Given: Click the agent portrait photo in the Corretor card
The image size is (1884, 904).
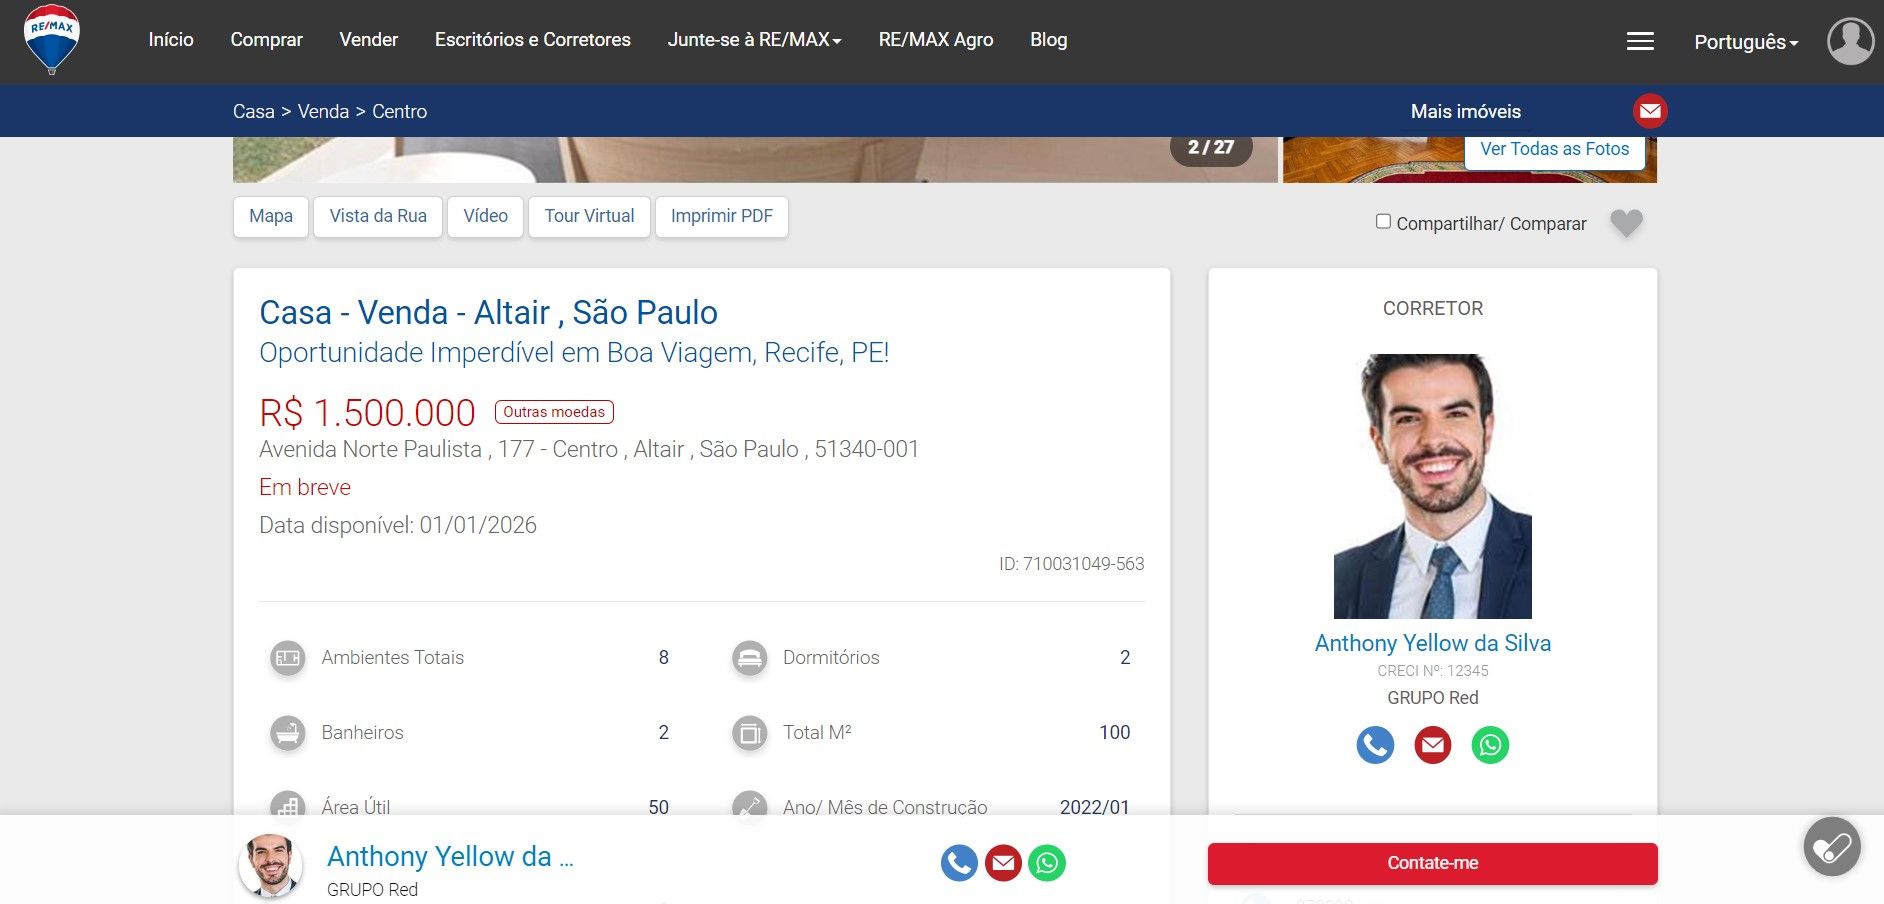Looking at the screenshot, I should [1433, 486].
